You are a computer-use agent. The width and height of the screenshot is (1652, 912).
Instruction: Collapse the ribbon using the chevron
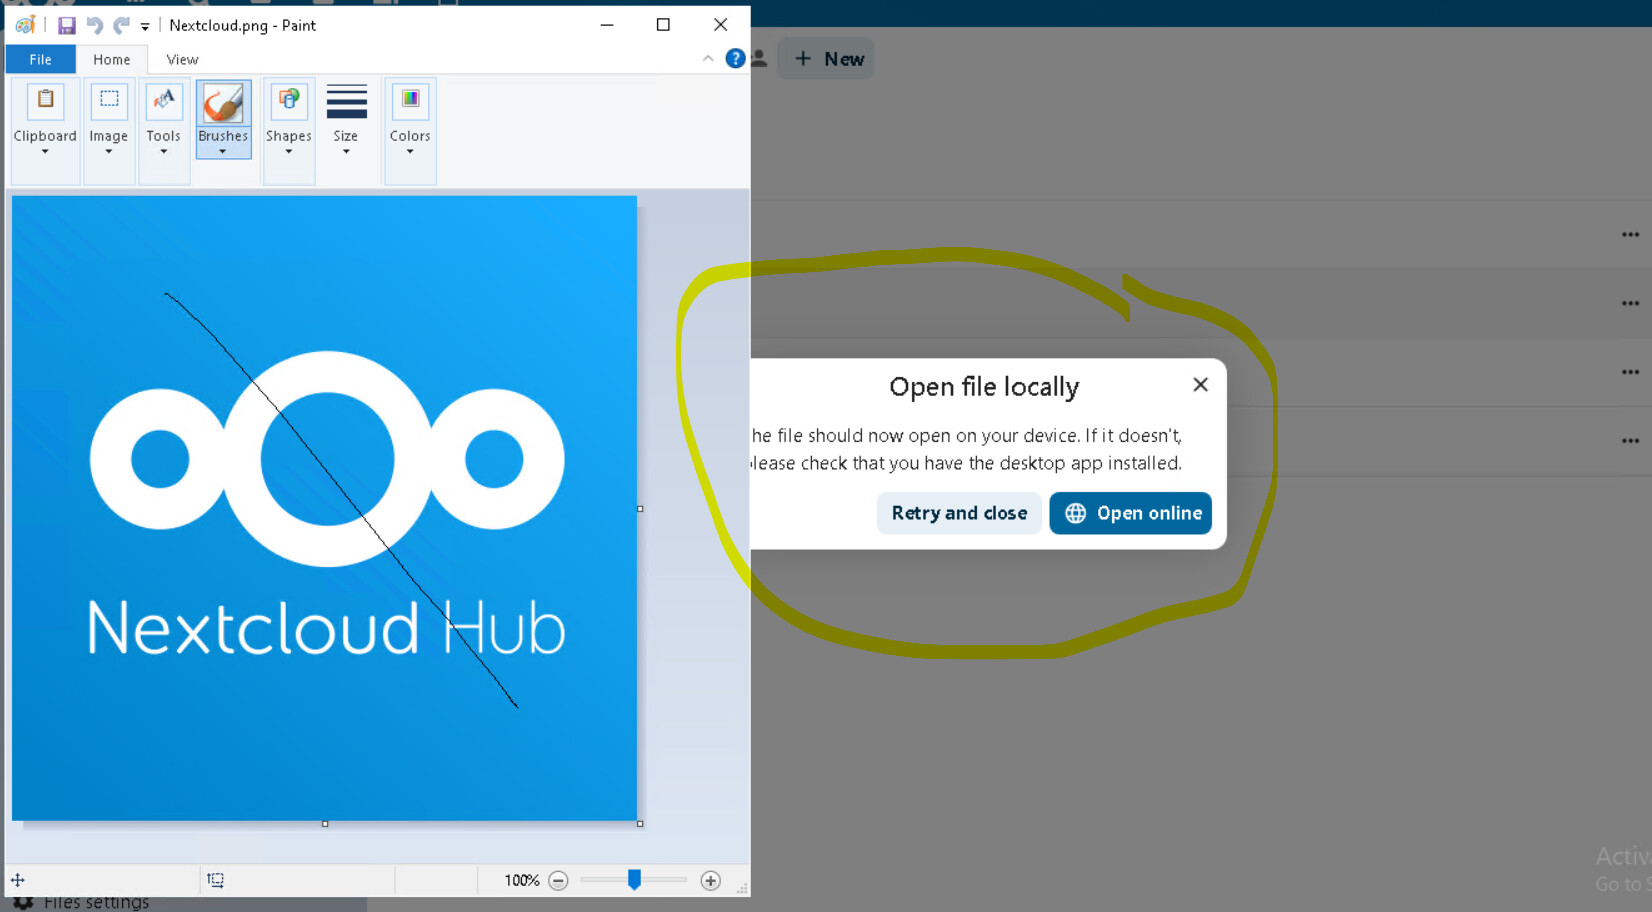click(708, 59)
